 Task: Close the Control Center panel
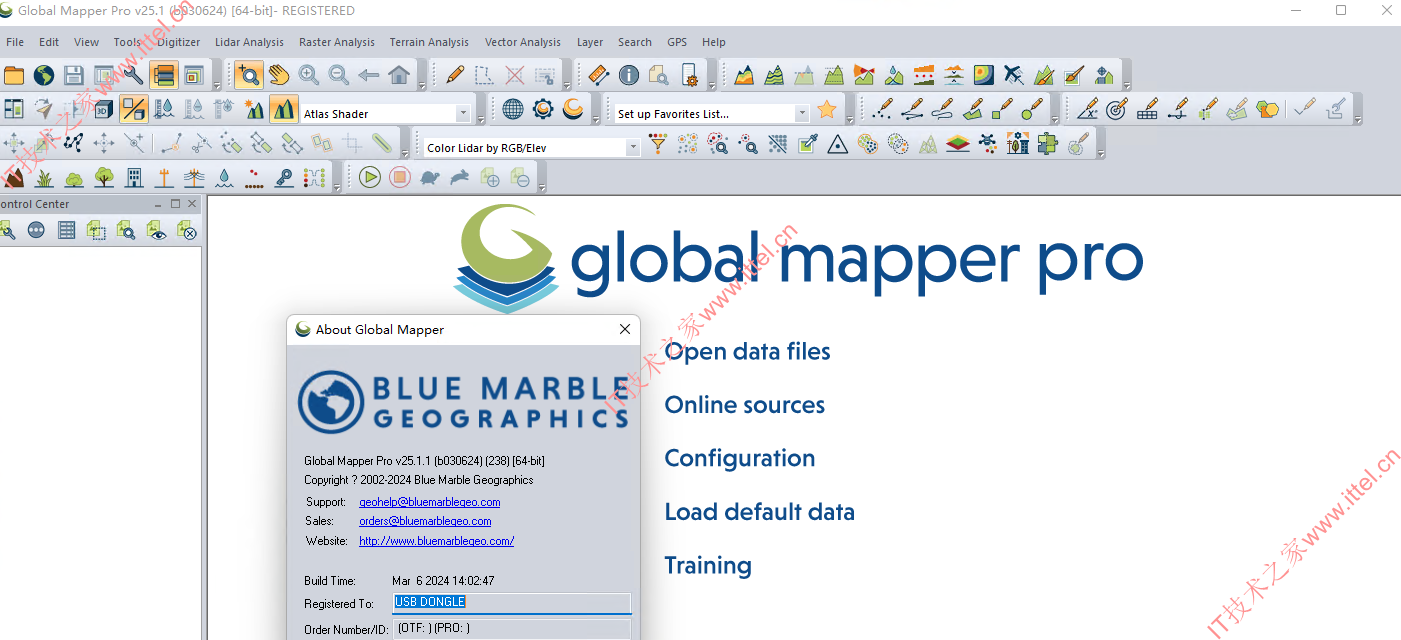tap(192, 204)
